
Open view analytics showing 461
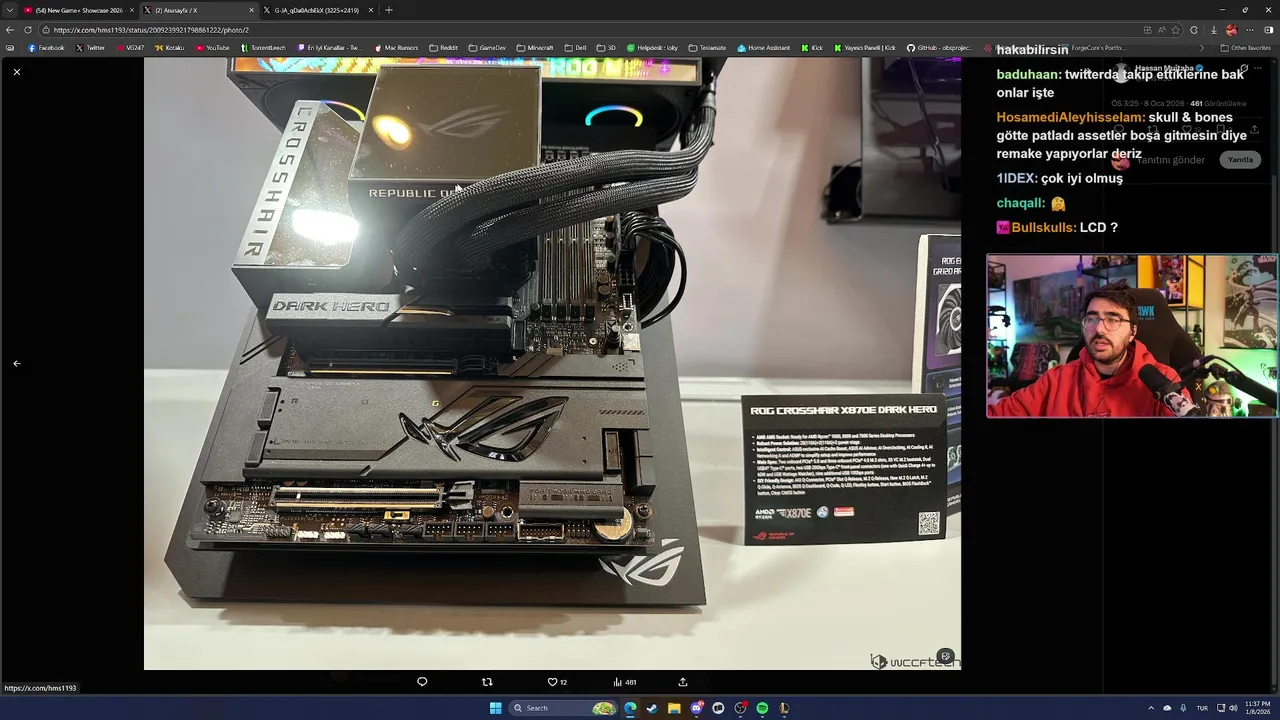(x=623, y=682)
